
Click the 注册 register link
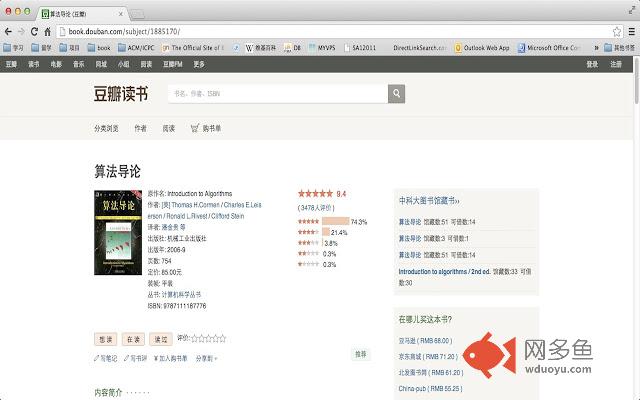(x=616, y=64)
